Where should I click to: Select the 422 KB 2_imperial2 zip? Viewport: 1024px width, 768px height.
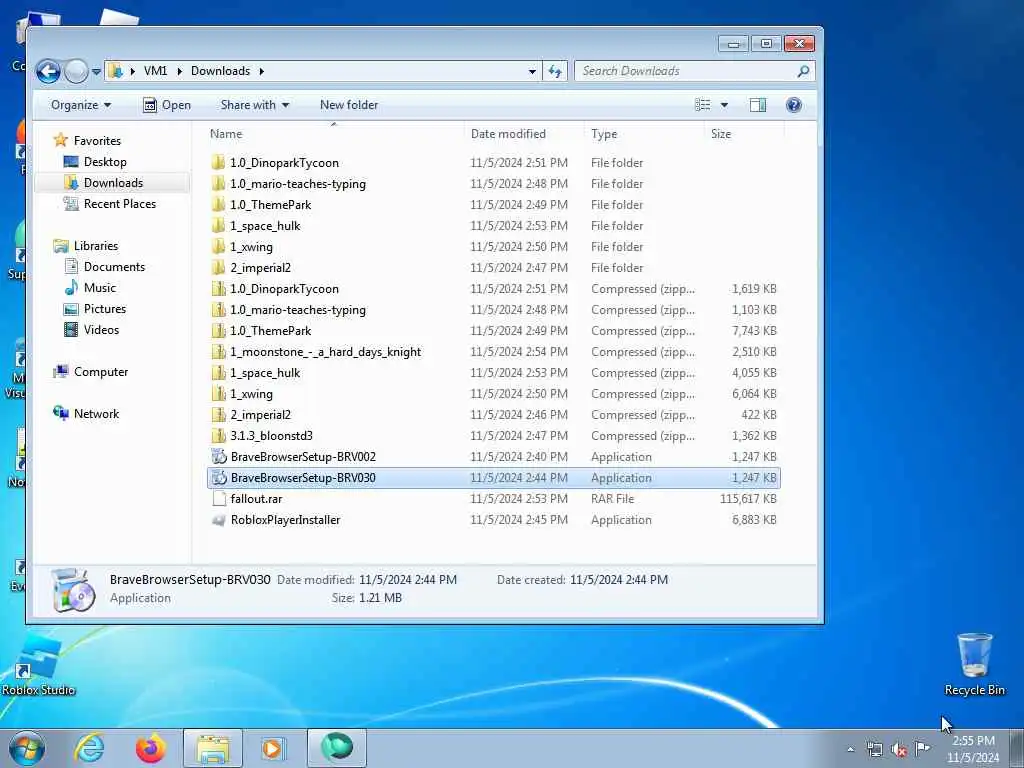pyautogui.click(x=494, y=414)
